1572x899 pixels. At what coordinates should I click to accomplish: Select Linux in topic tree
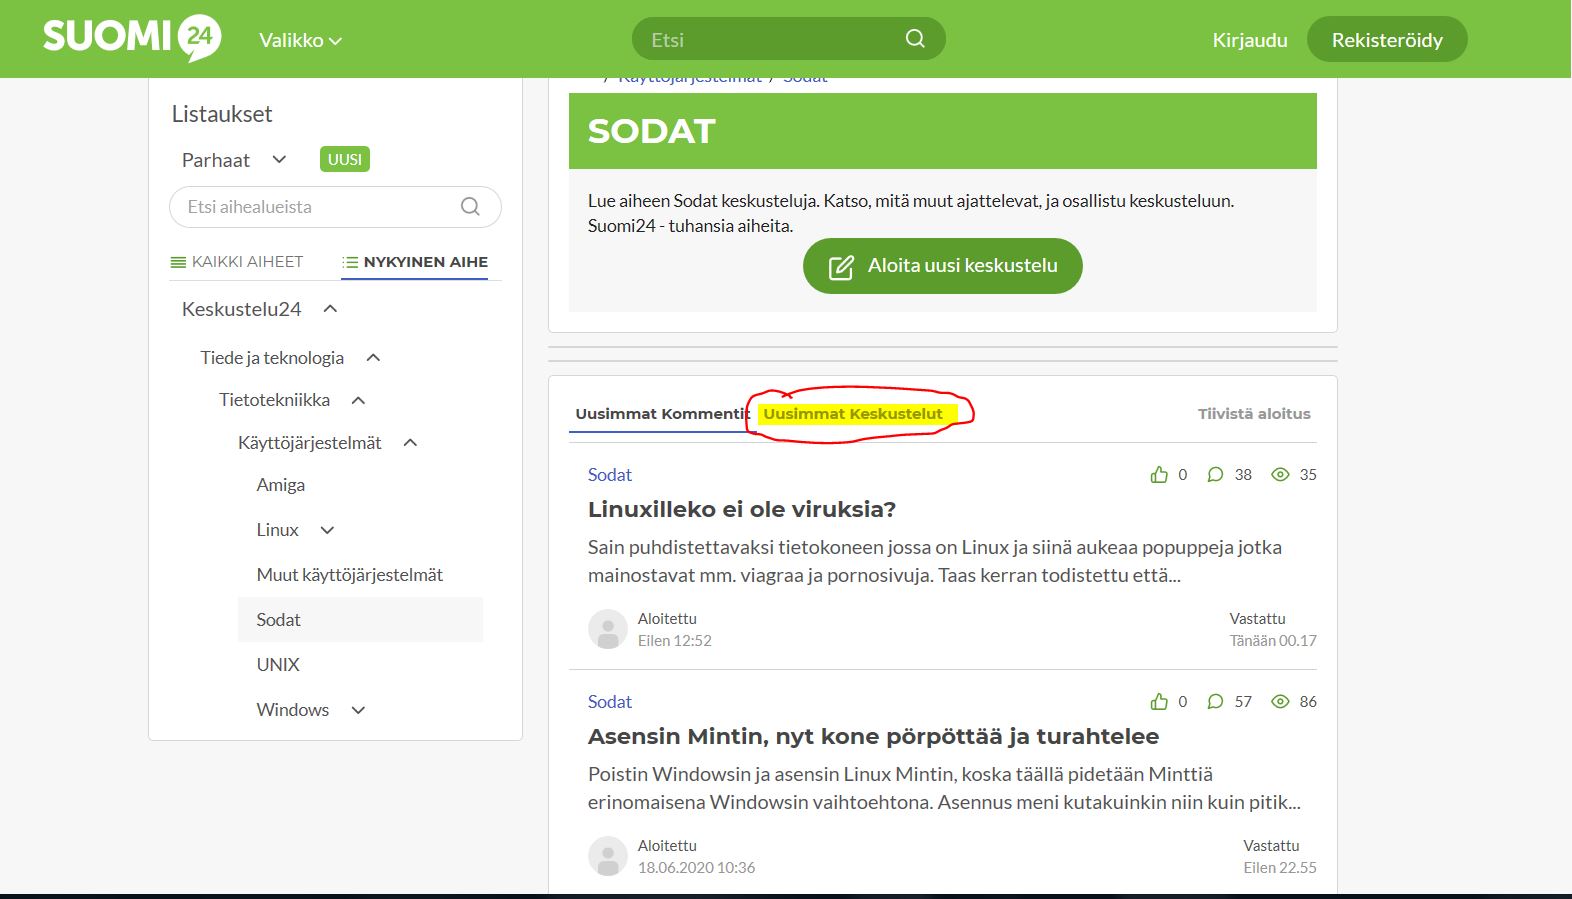(x=278, y=530)
